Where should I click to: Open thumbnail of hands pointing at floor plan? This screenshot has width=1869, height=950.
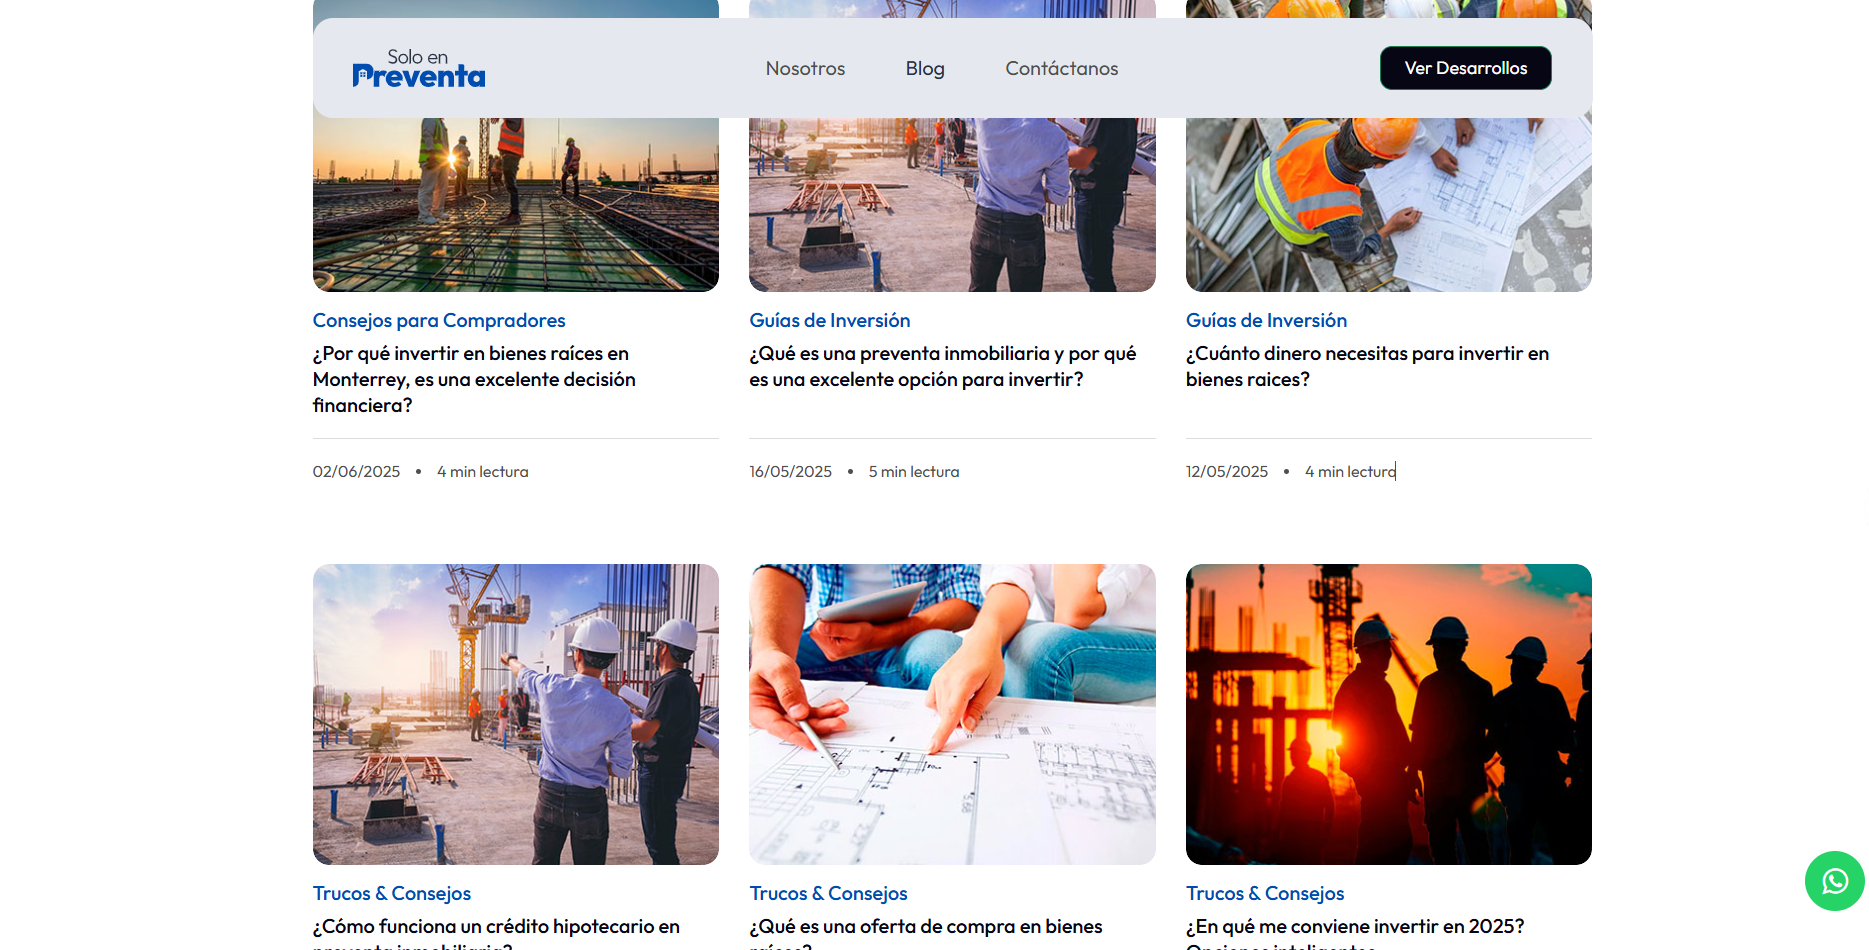(x=952, y=714)
